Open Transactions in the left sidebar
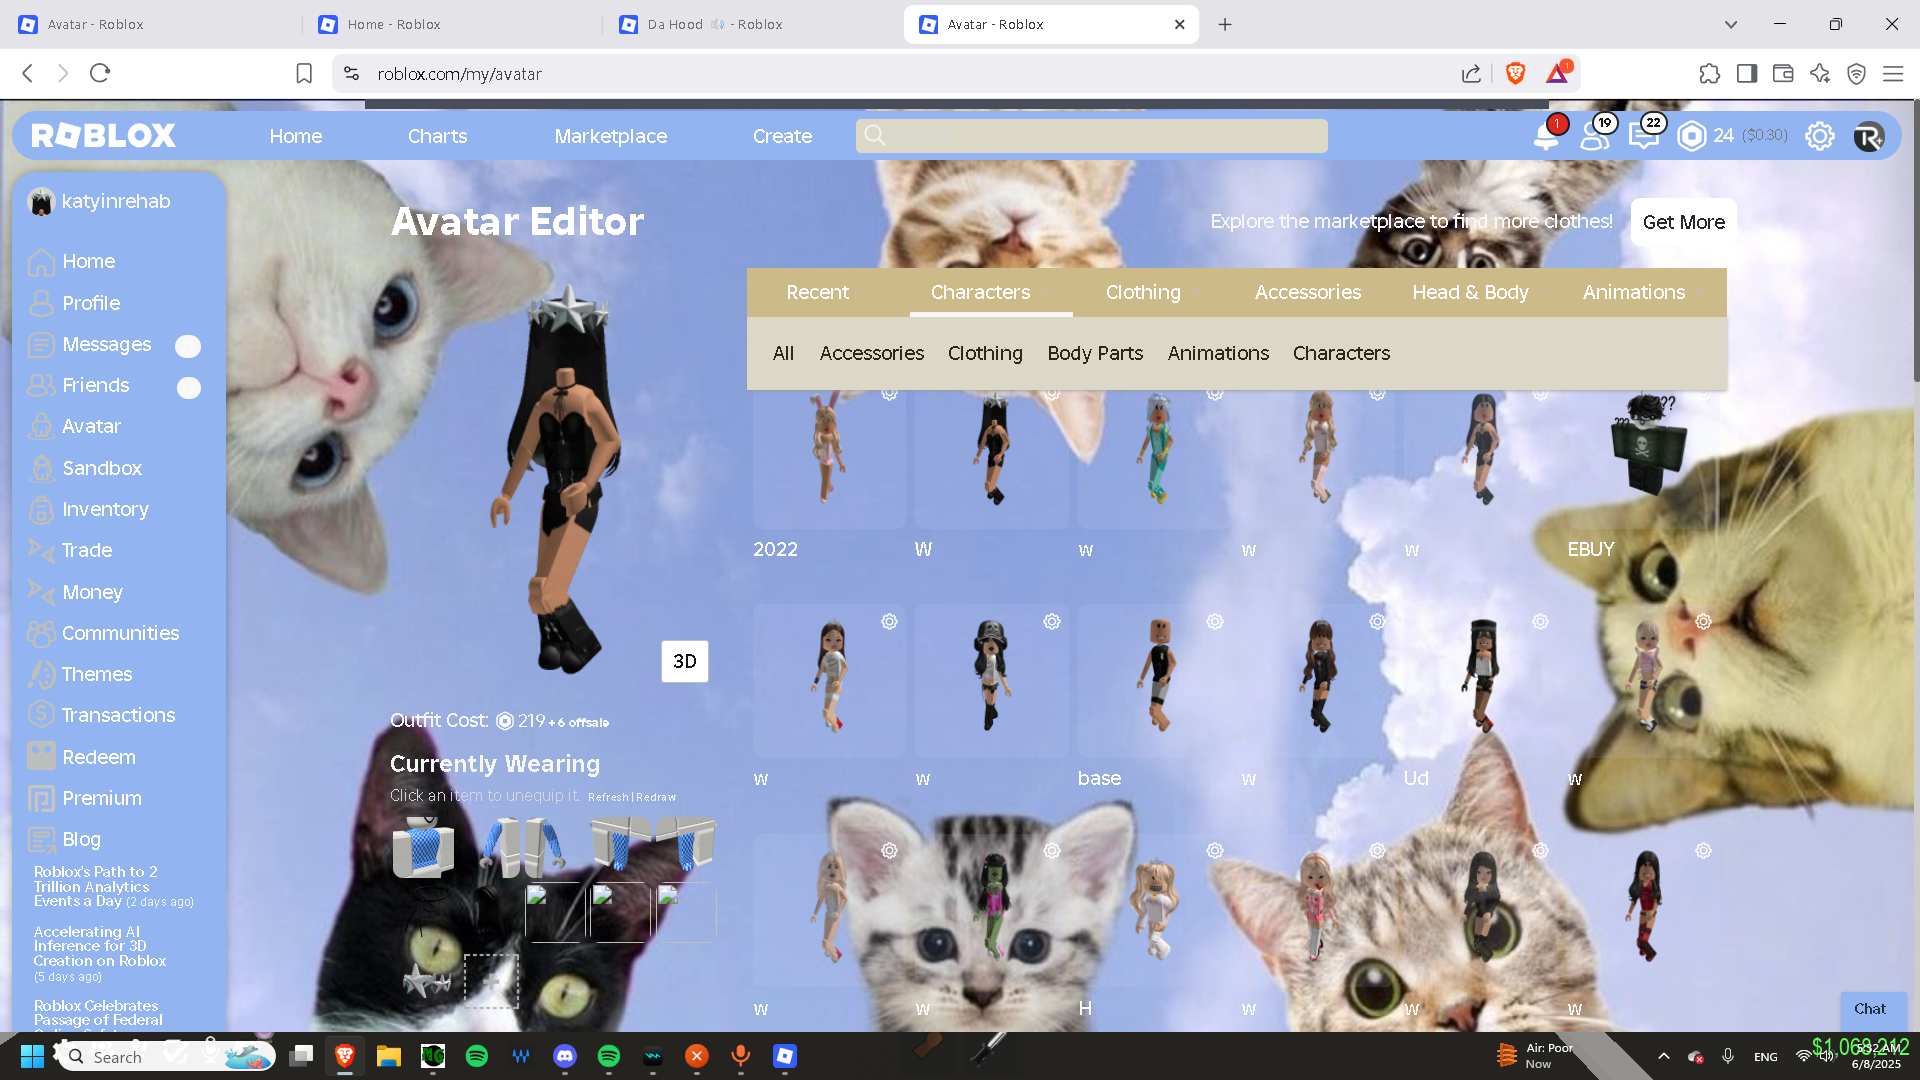Screen dimensions: 1920x1080 pyautogui.click(x=102, y=716)
